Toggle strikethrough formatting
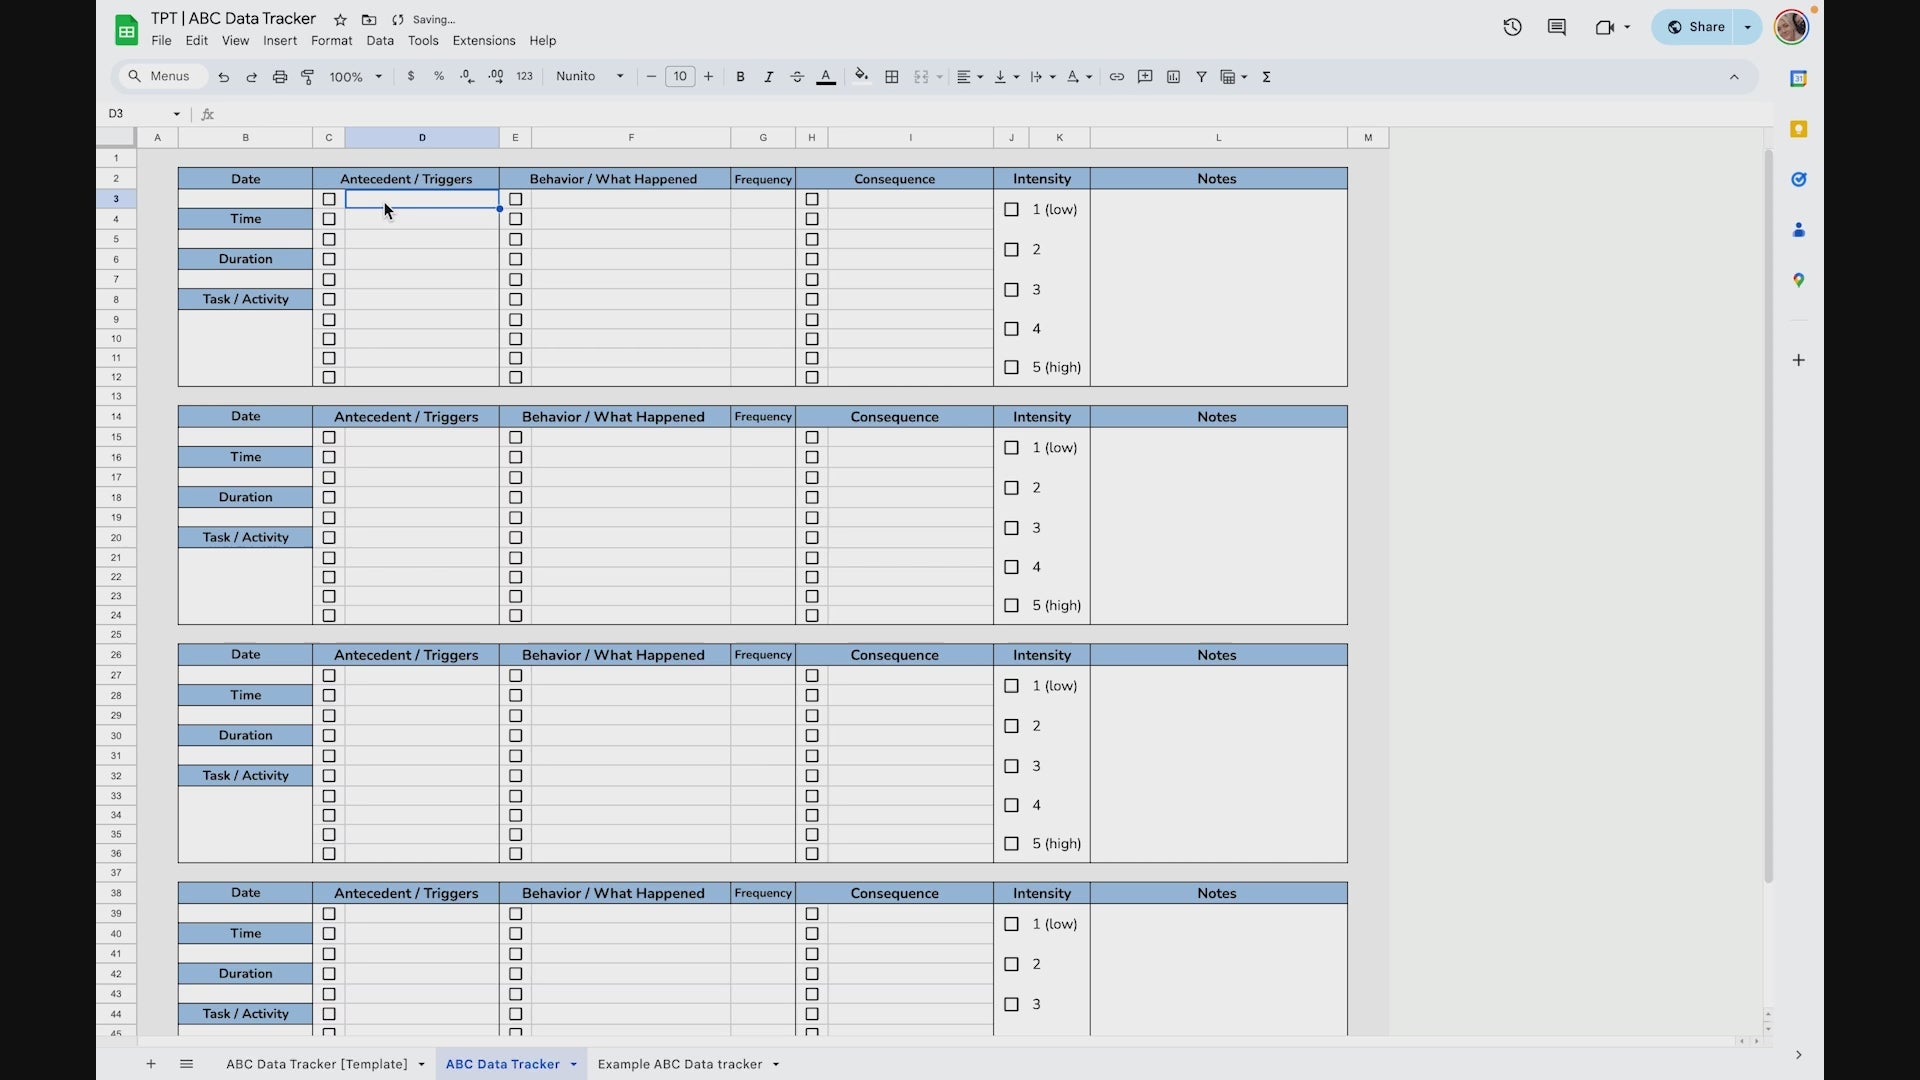Image resolution: width=1920 pixels, height=1080 pixels. click(797, 77)
